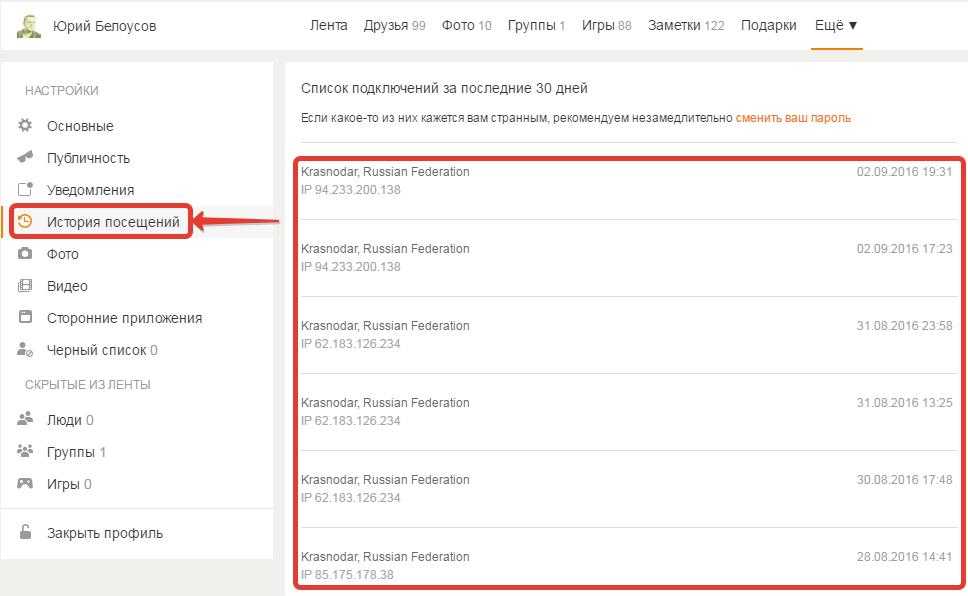Open Уведомления settings
968x596 pixels.
[x=91, y=190]
